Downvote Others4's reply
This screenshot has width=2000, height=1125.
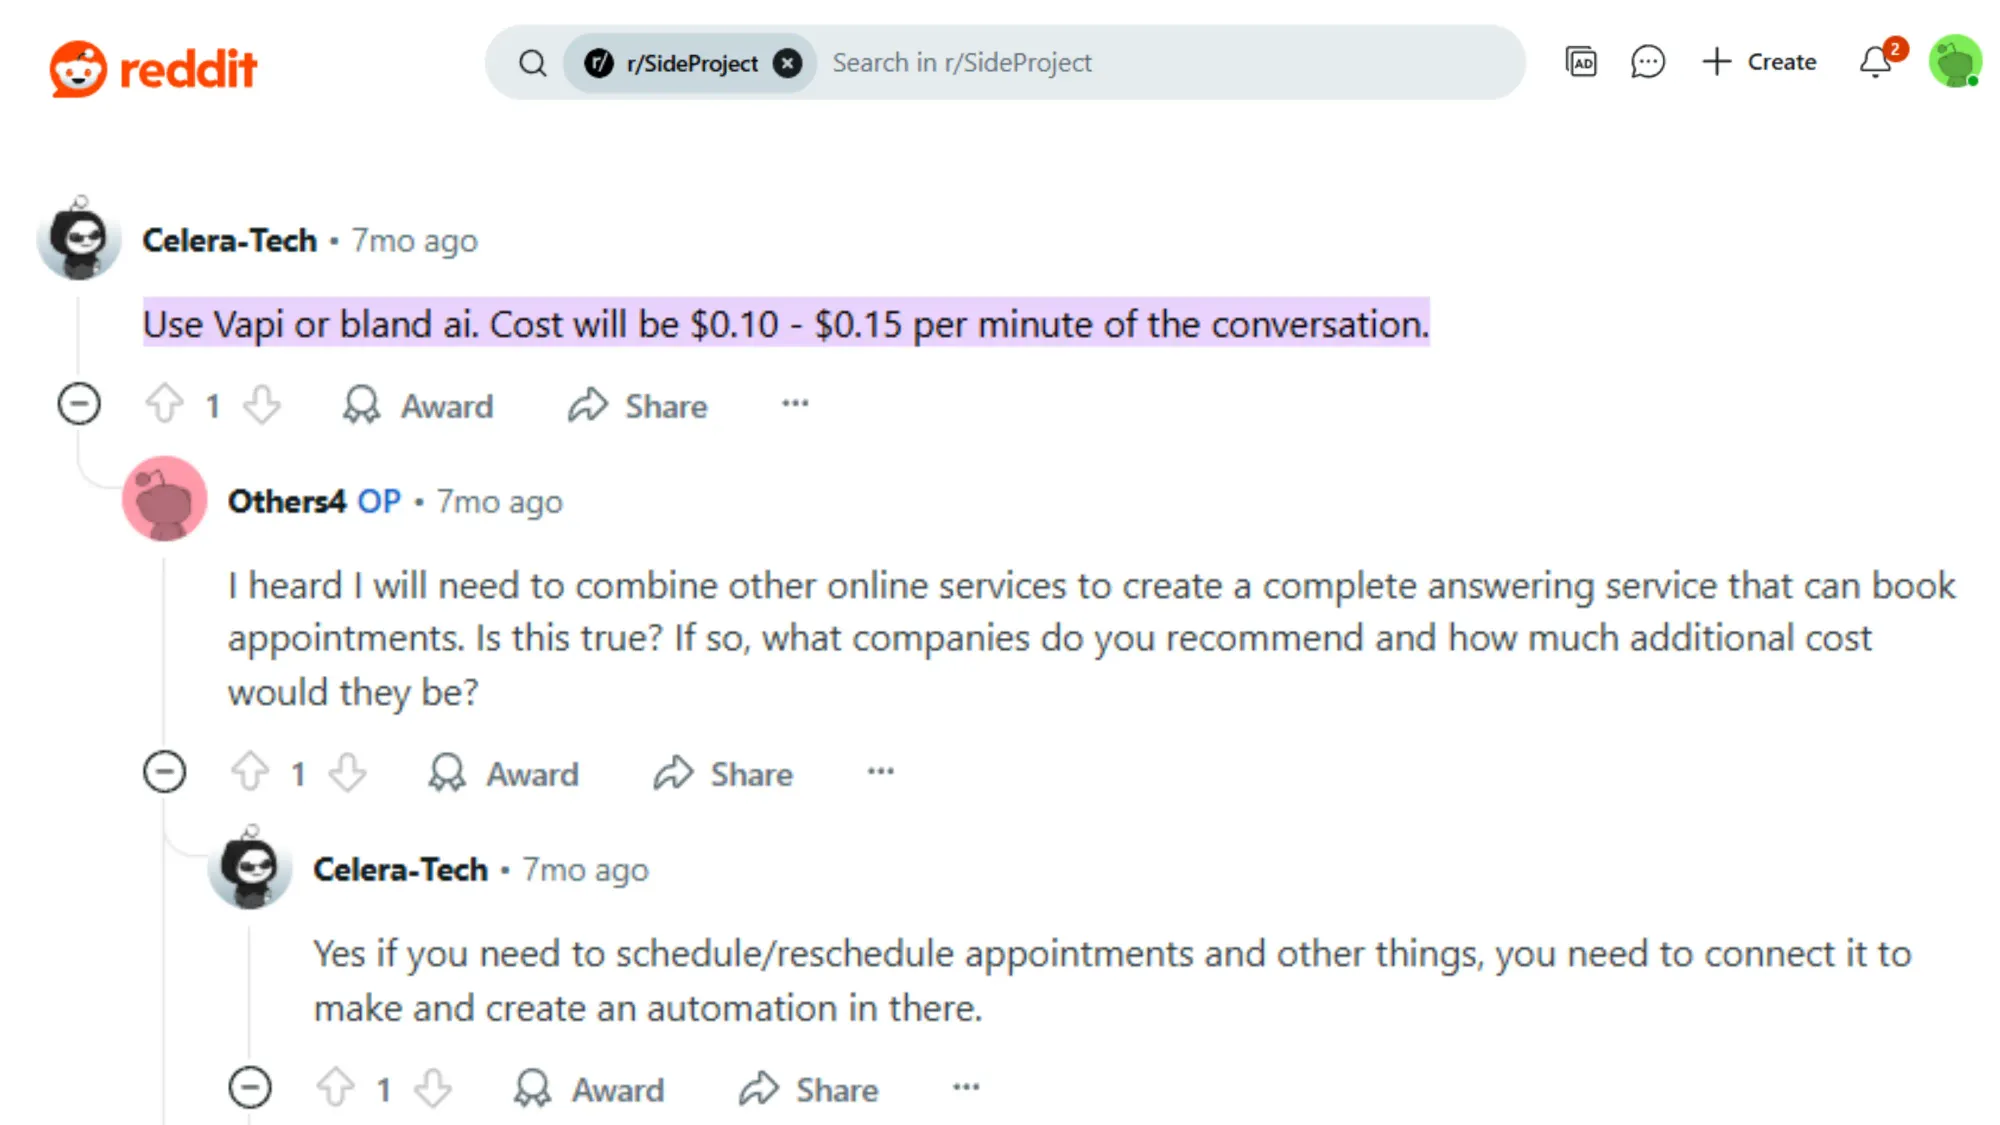point(347,772)
